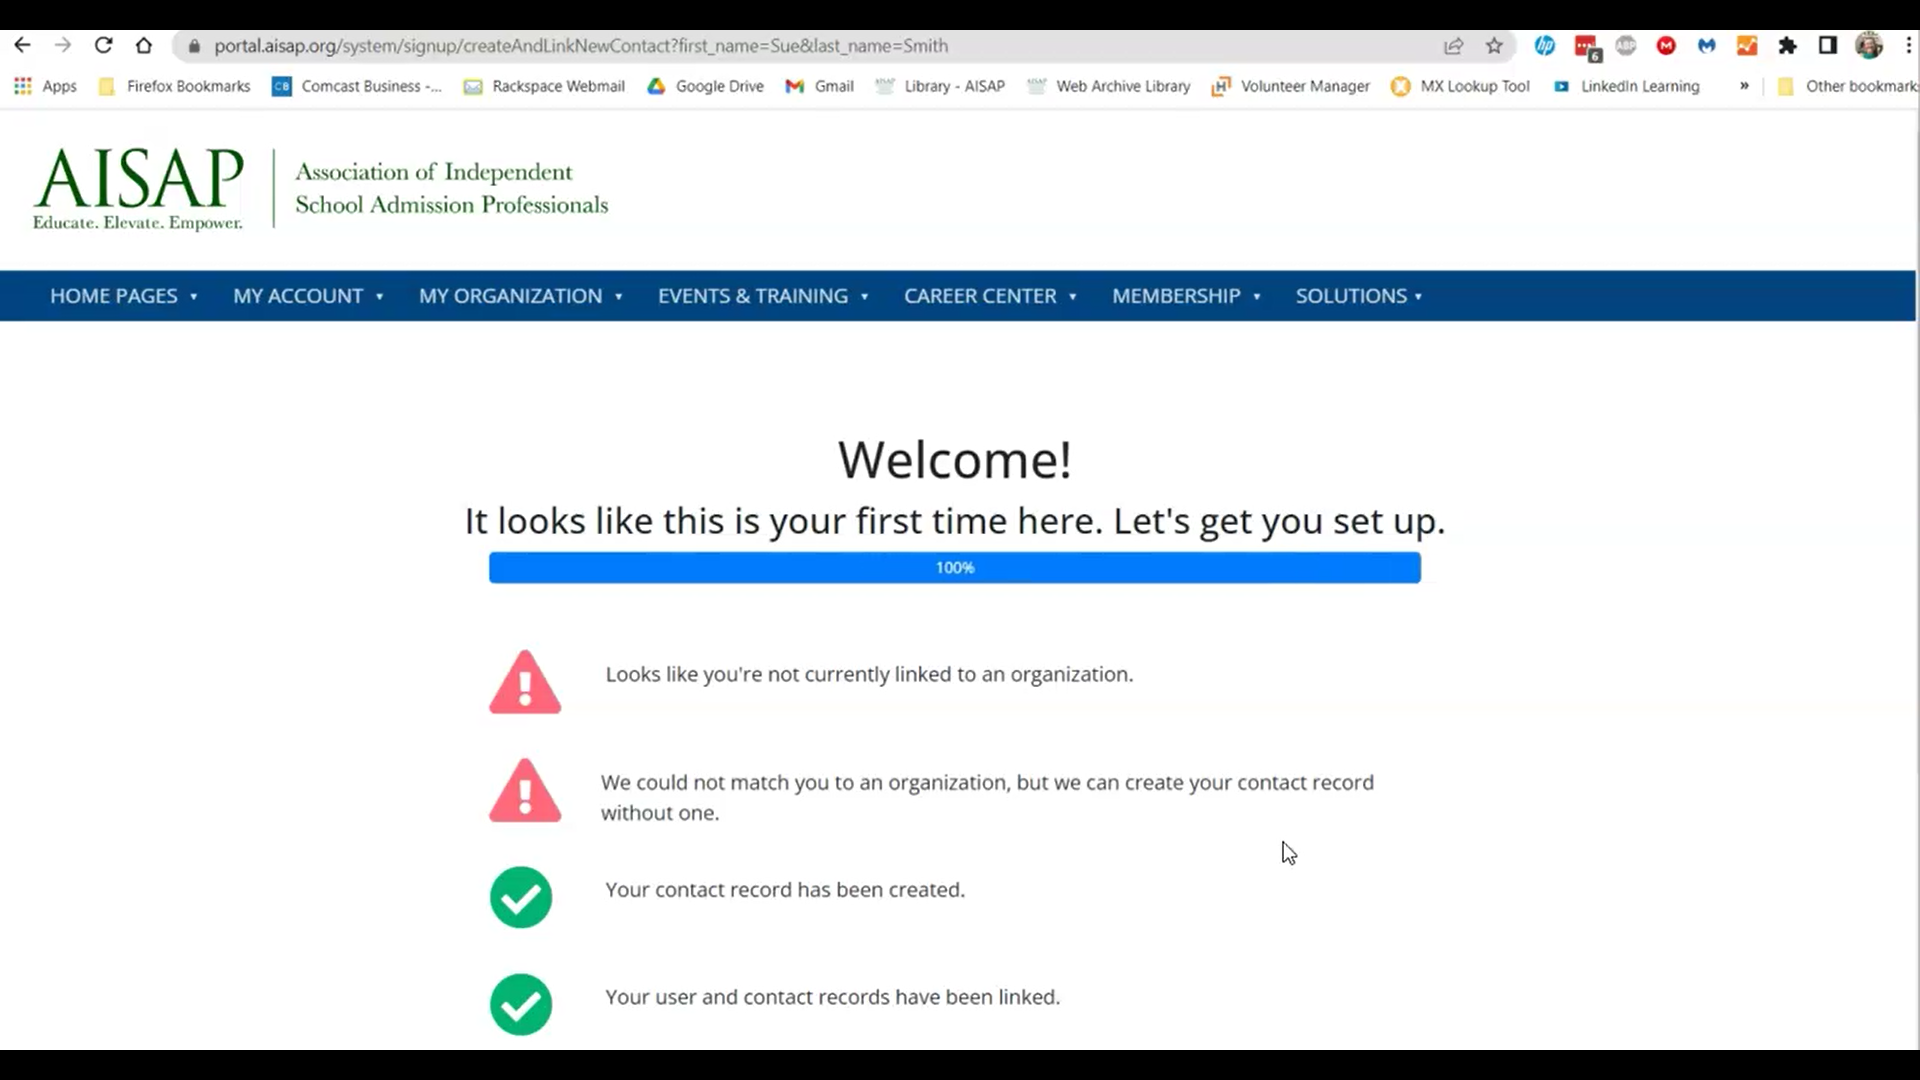Open the MEGA extension
This screenshot has height=1080, width=1920.
pos(1665,46)
